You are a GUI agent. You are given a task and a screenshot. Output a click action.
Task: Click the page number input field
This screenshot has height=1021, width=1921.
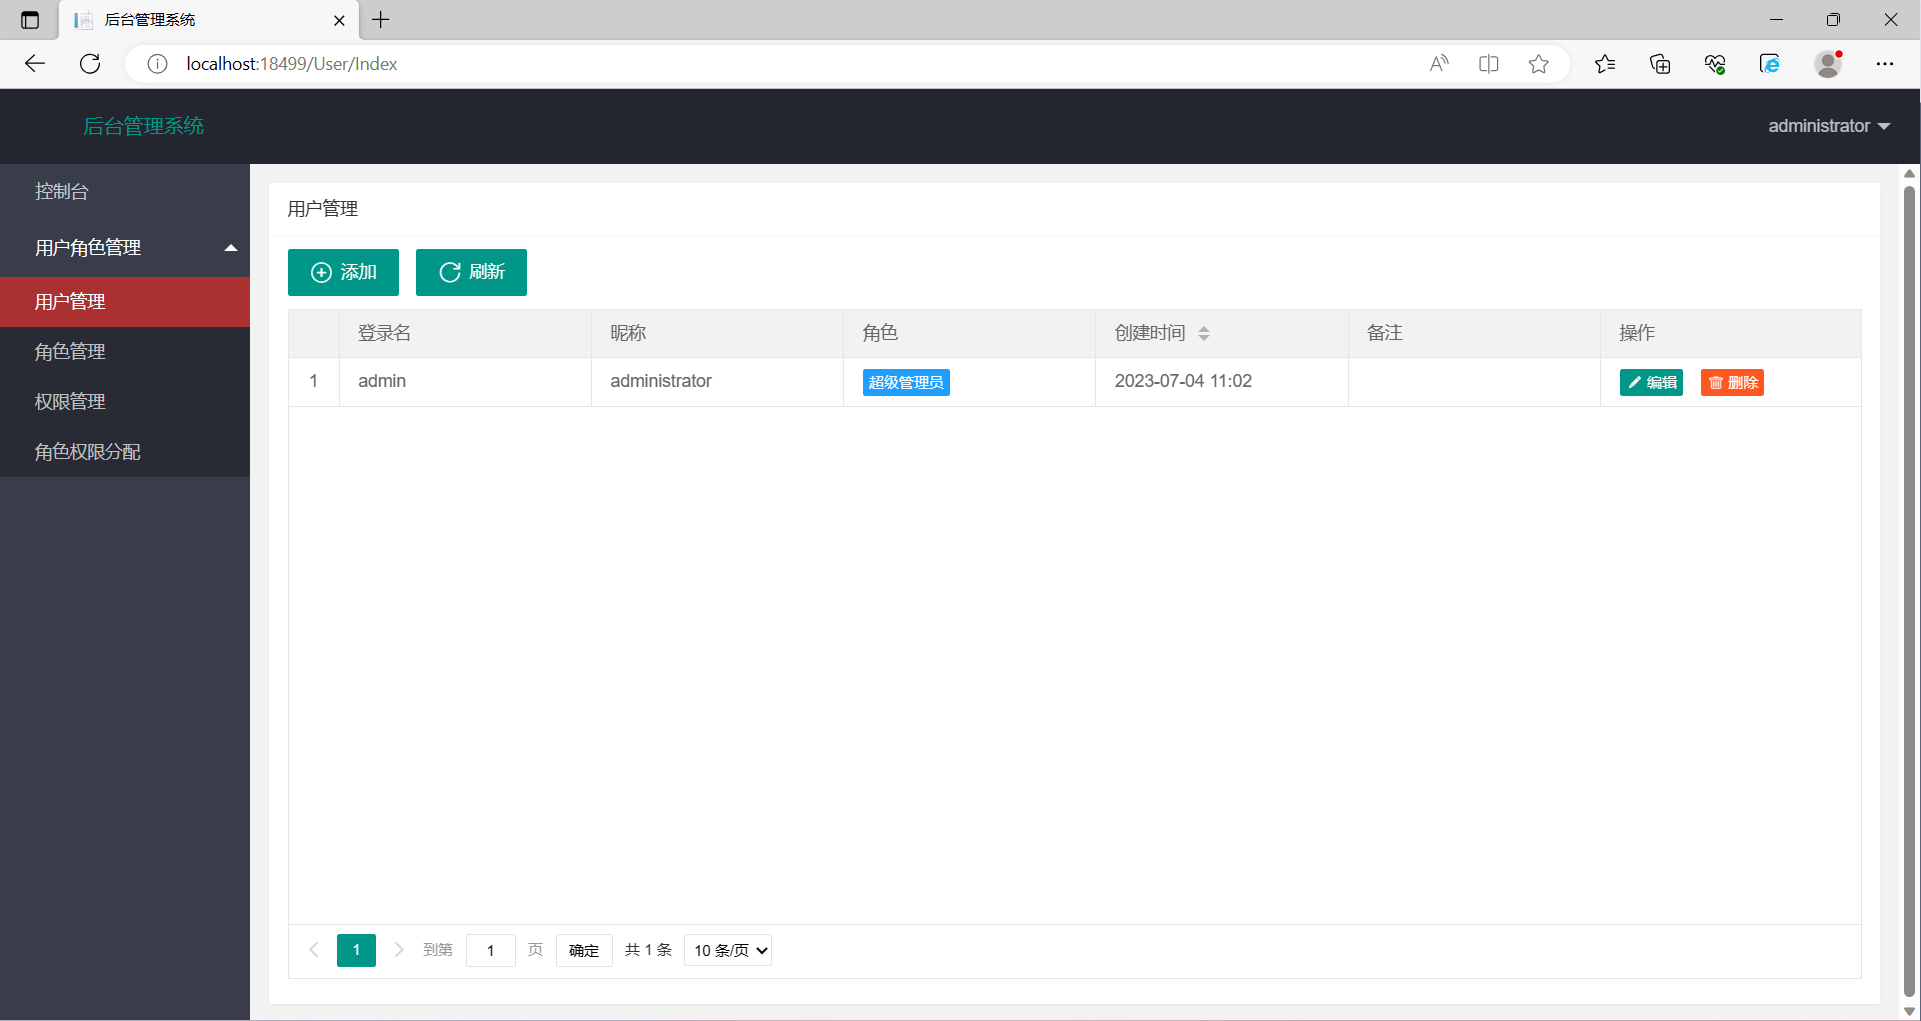(x=490, y=950)
